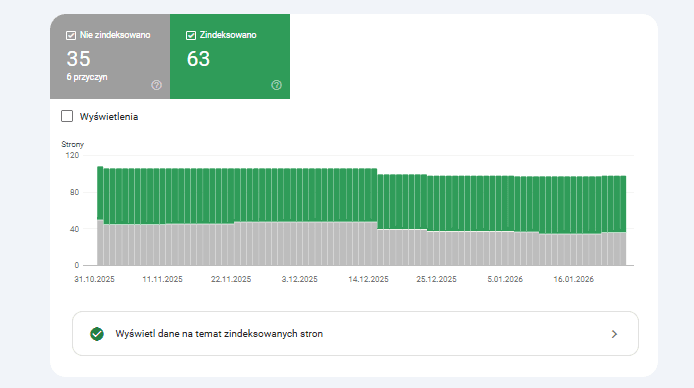Open help icon in Zindeksowano card
The image size is (694, 388).
click(276, 85)
